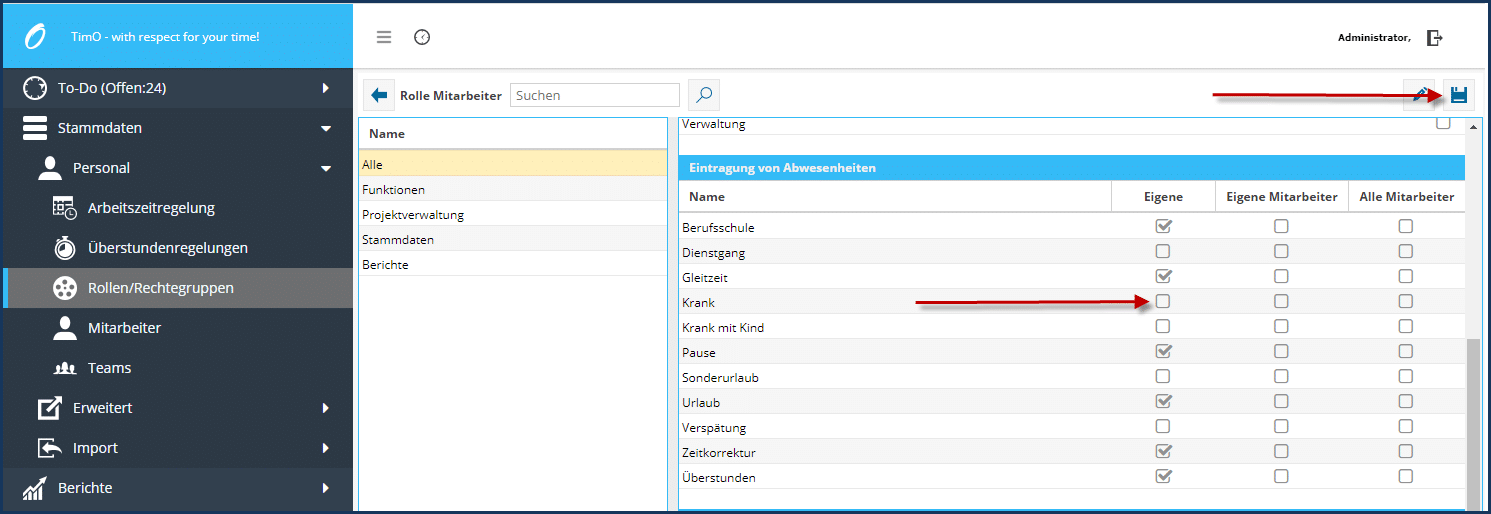Click the magnifier search icon
Viewport: 1491px width, 514px height.
(x=704, y=95)
